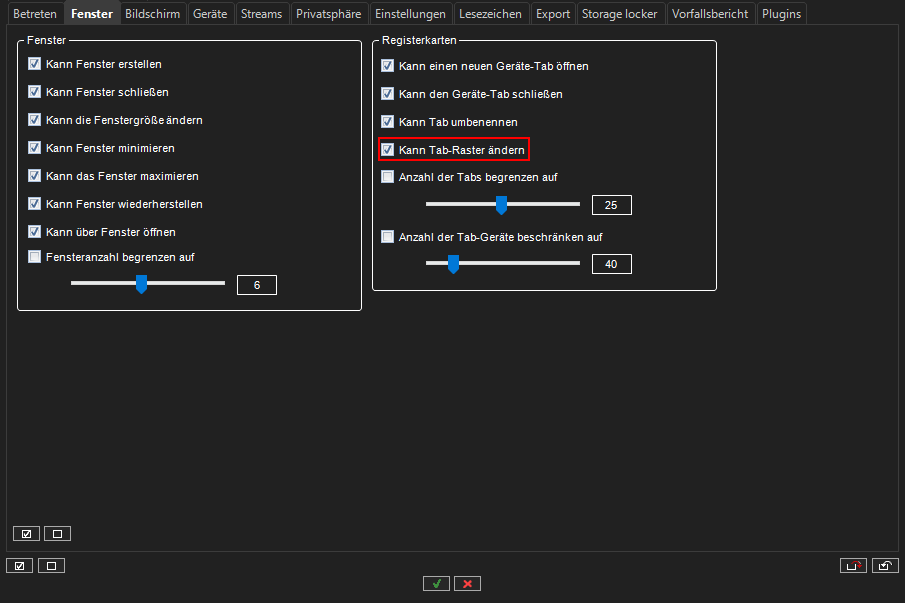Click the tab device limit slider handle
This screenshot has height=603, width=905.
click(x=453, y=264)
